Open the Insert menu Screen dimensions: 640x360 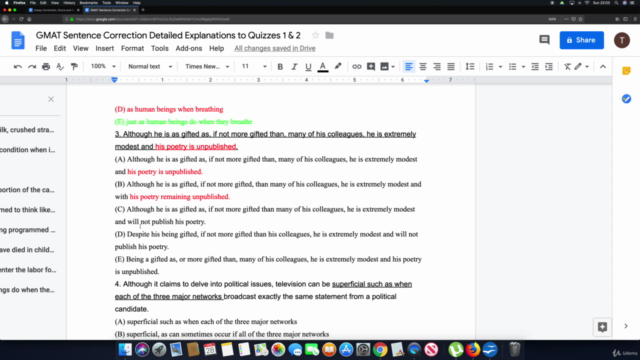[104, 48]
